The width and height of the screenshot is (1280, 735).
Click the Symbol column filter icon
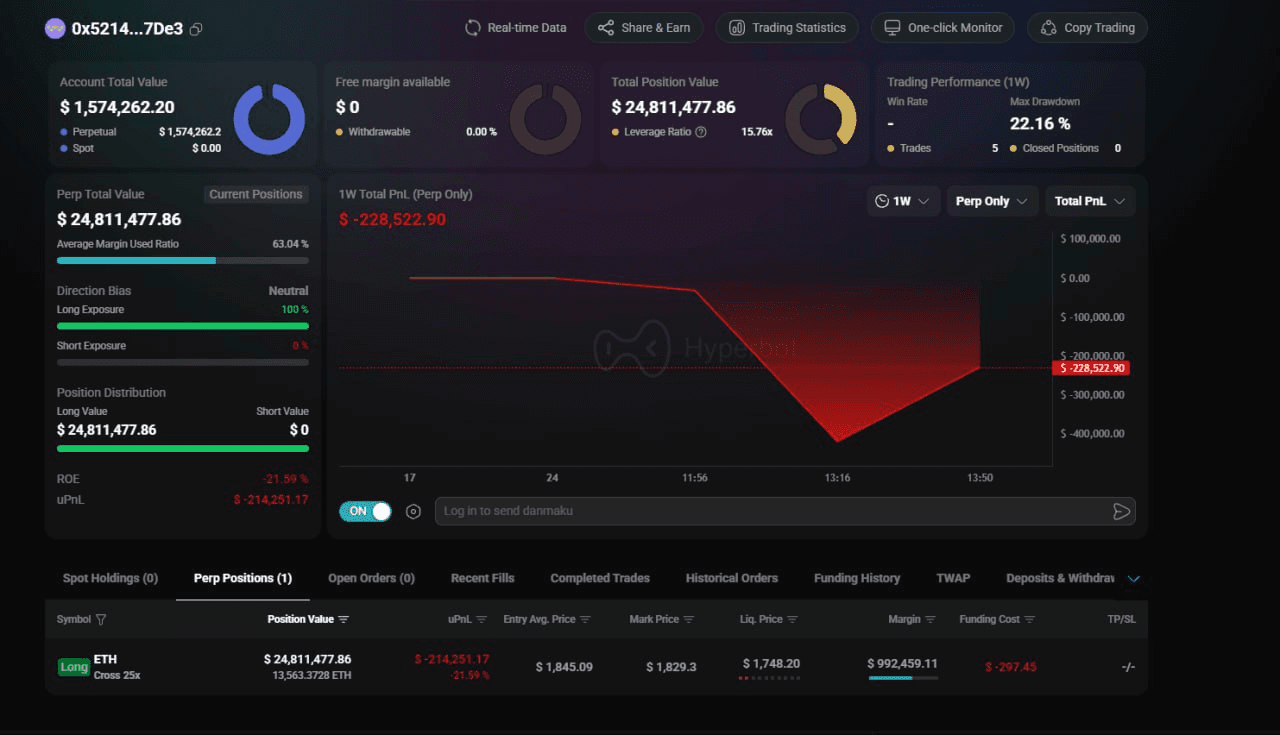tap(101, 620)
